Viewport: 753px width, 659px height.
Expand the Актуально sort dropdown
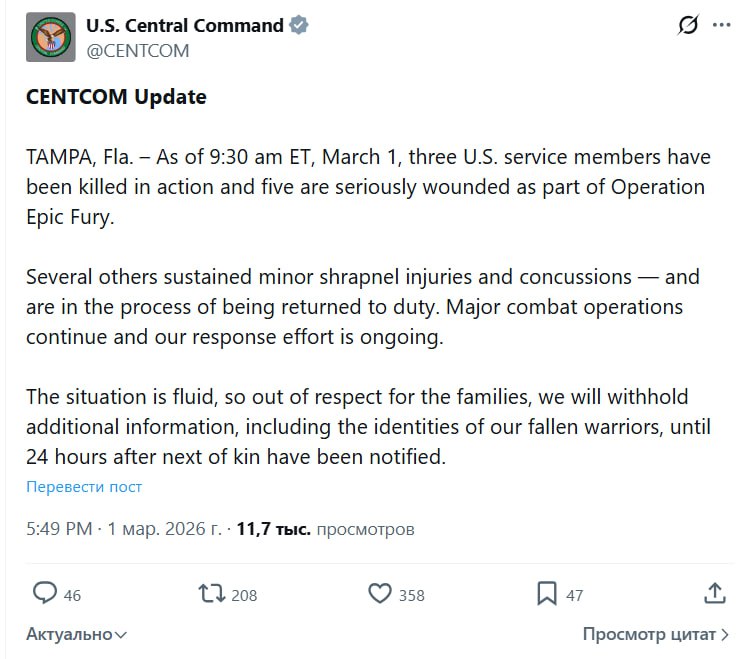pyautogui.click(x=76, y=634)
